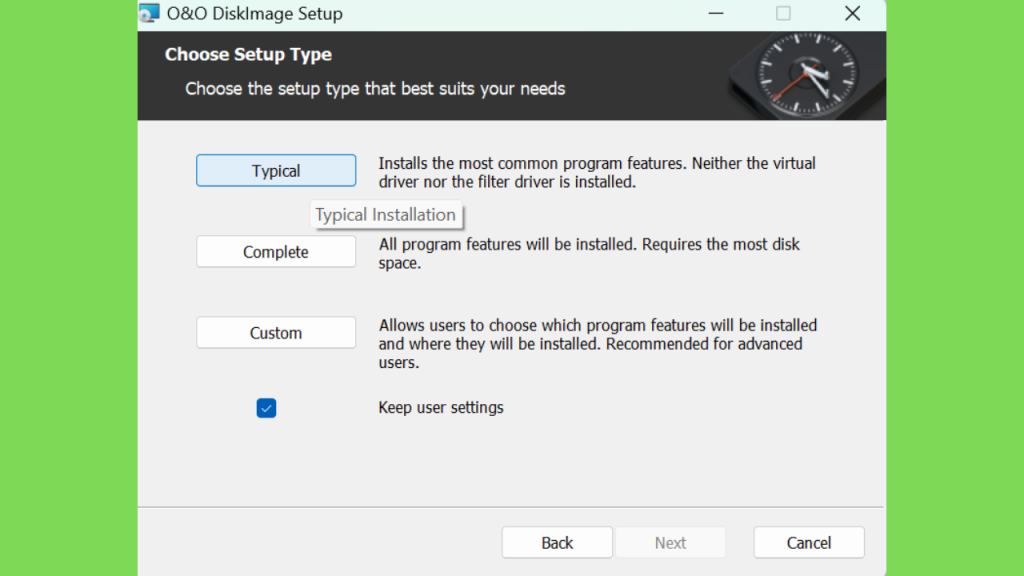Image resolution: width=1024 pixels, height=576 pixels.
Task: Click the clock graphic in the header banner
Action: coord(807,75)
